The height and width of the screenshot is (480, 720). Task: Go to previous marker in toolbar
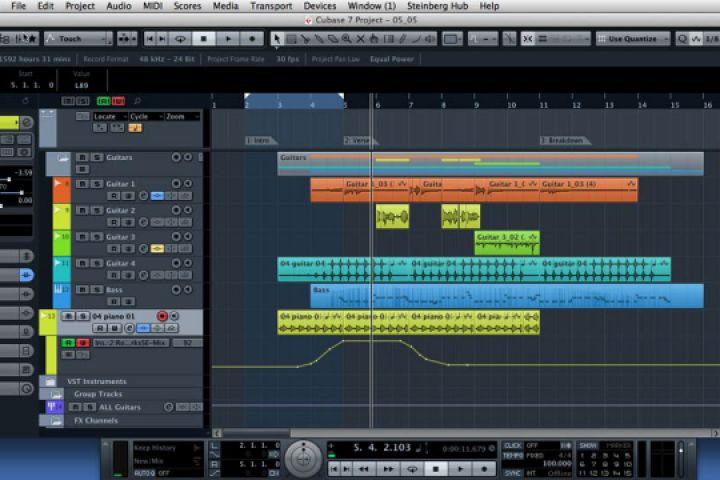coord(150,39)
